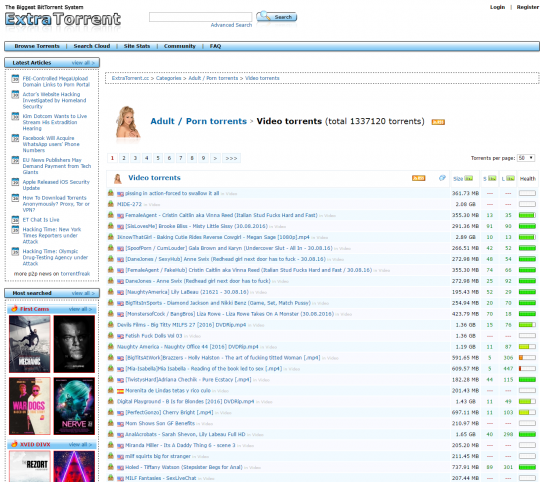Click the Register link

528,7
